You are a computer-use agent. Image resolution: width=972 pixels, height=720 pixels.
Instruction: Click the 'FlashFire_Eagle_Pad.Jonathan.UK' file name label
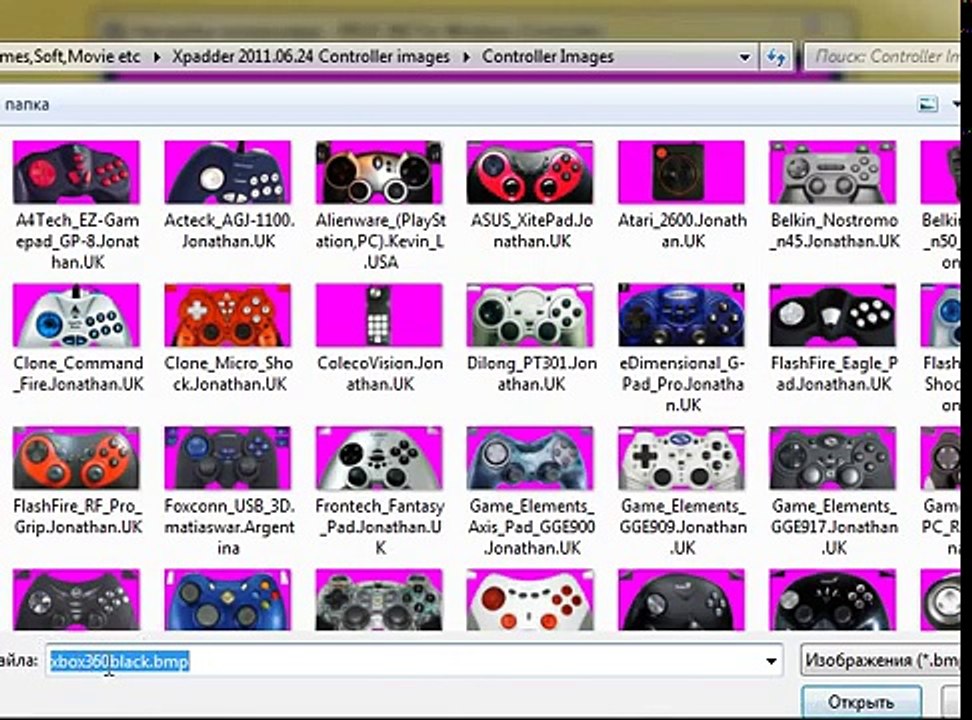click(x=834, y=373)
